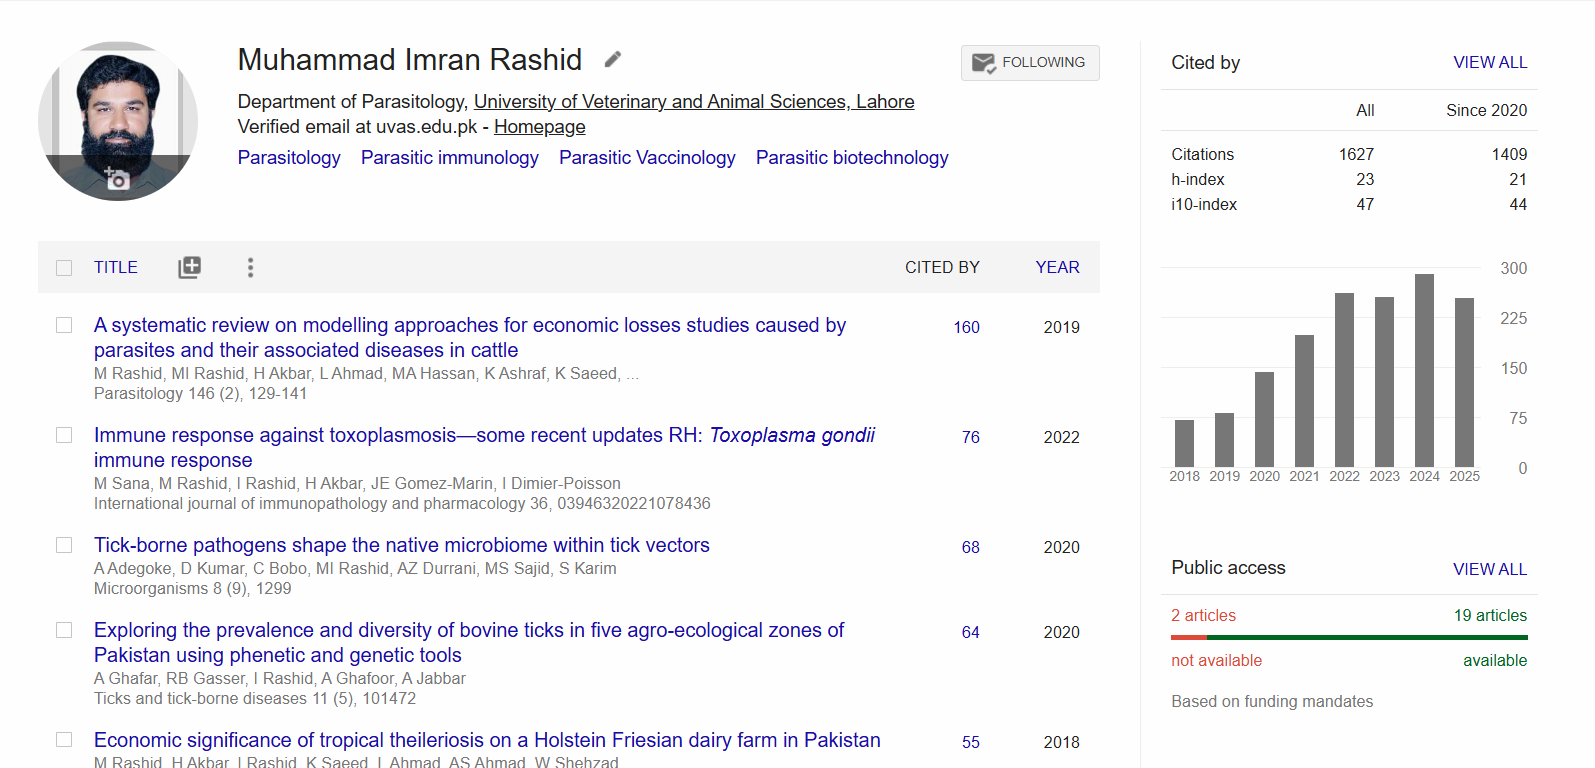1595x768 pixels.
Task: Click the envelope icon on Following button
Action: pos(983,63)
